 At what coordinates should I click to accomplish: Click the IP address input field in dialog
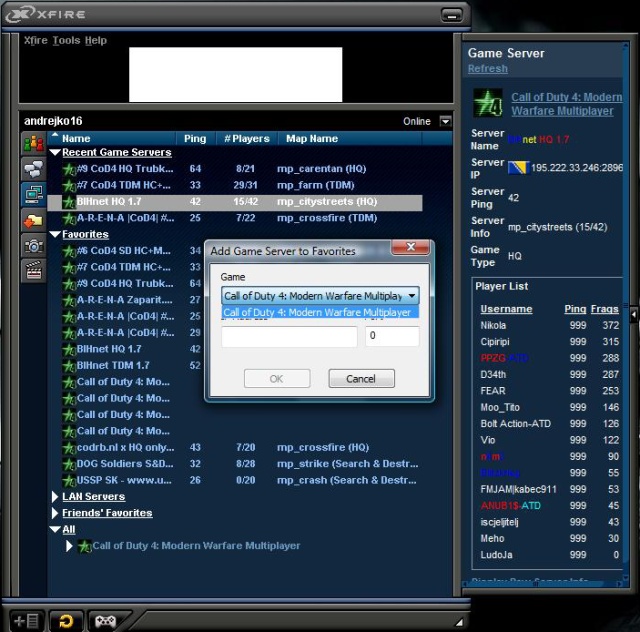pyautogui.click(x=289, y=336)
